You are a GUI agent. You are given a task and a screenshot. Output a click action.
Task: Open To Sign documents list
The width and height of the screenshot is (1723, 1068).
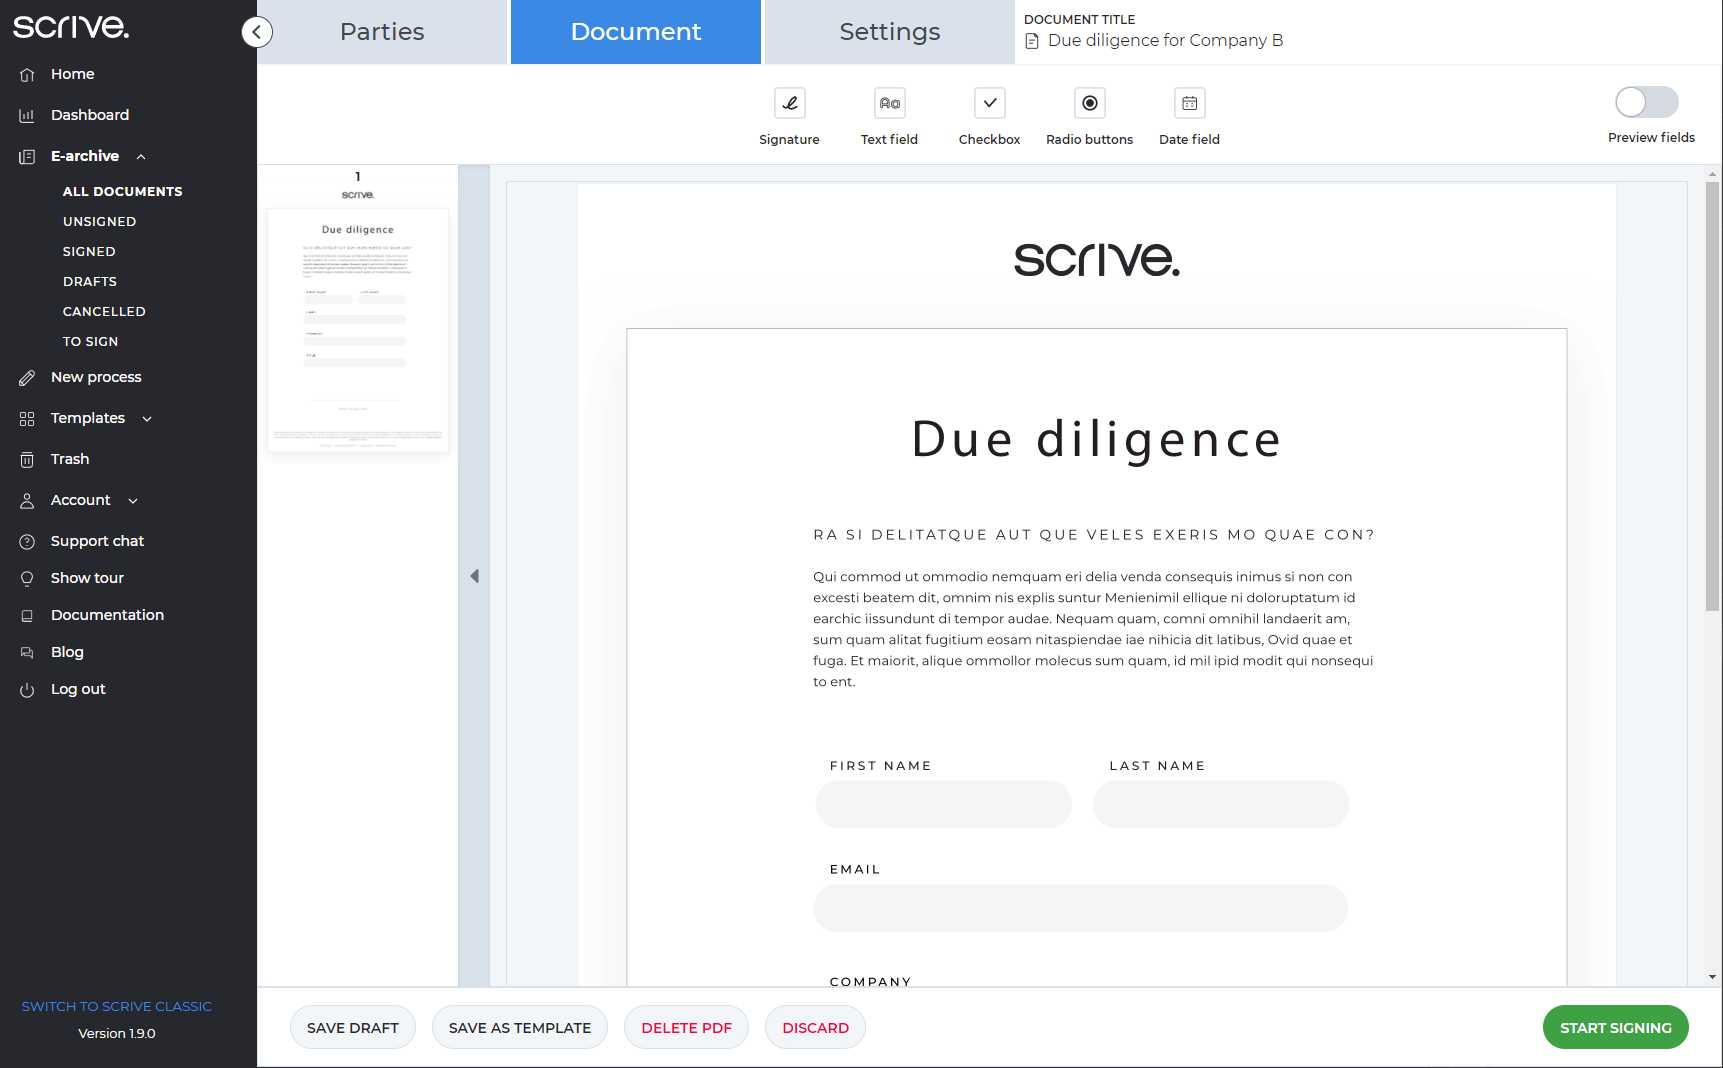pos(90,341)
